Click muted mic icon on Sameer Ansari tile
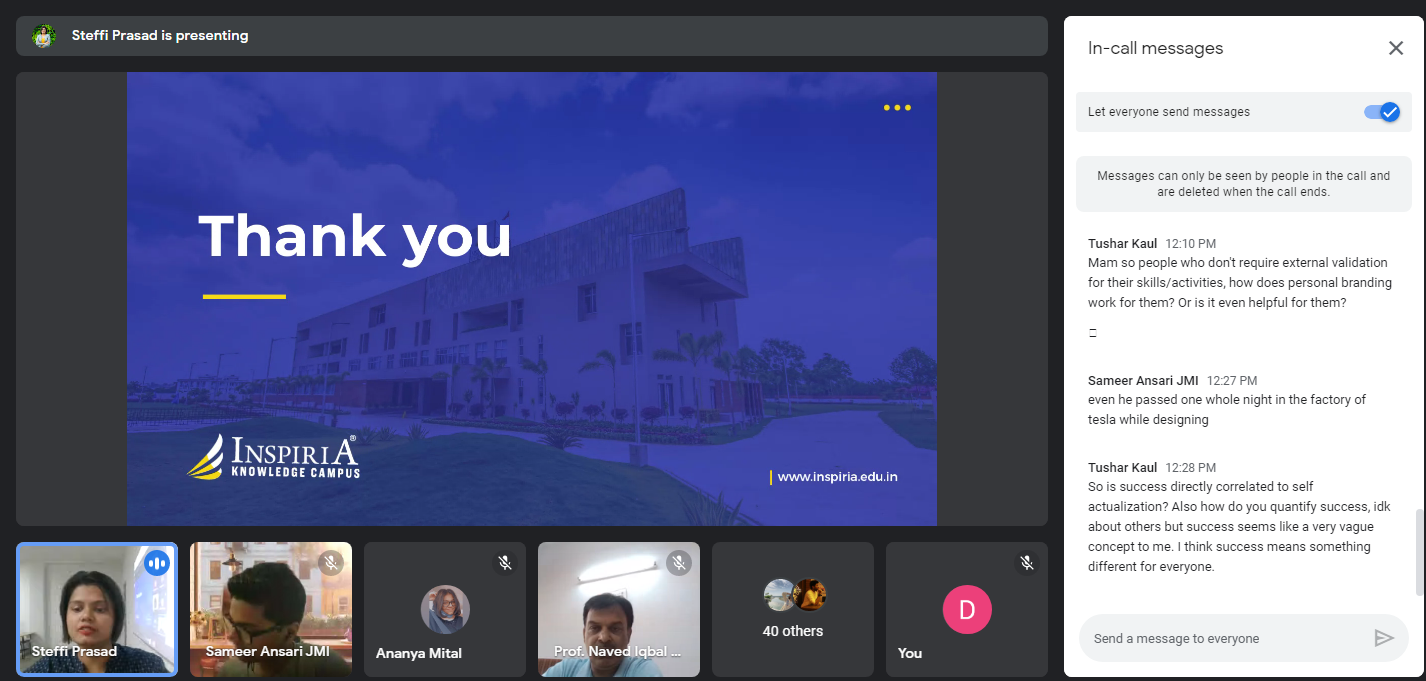 coord(331,563)
